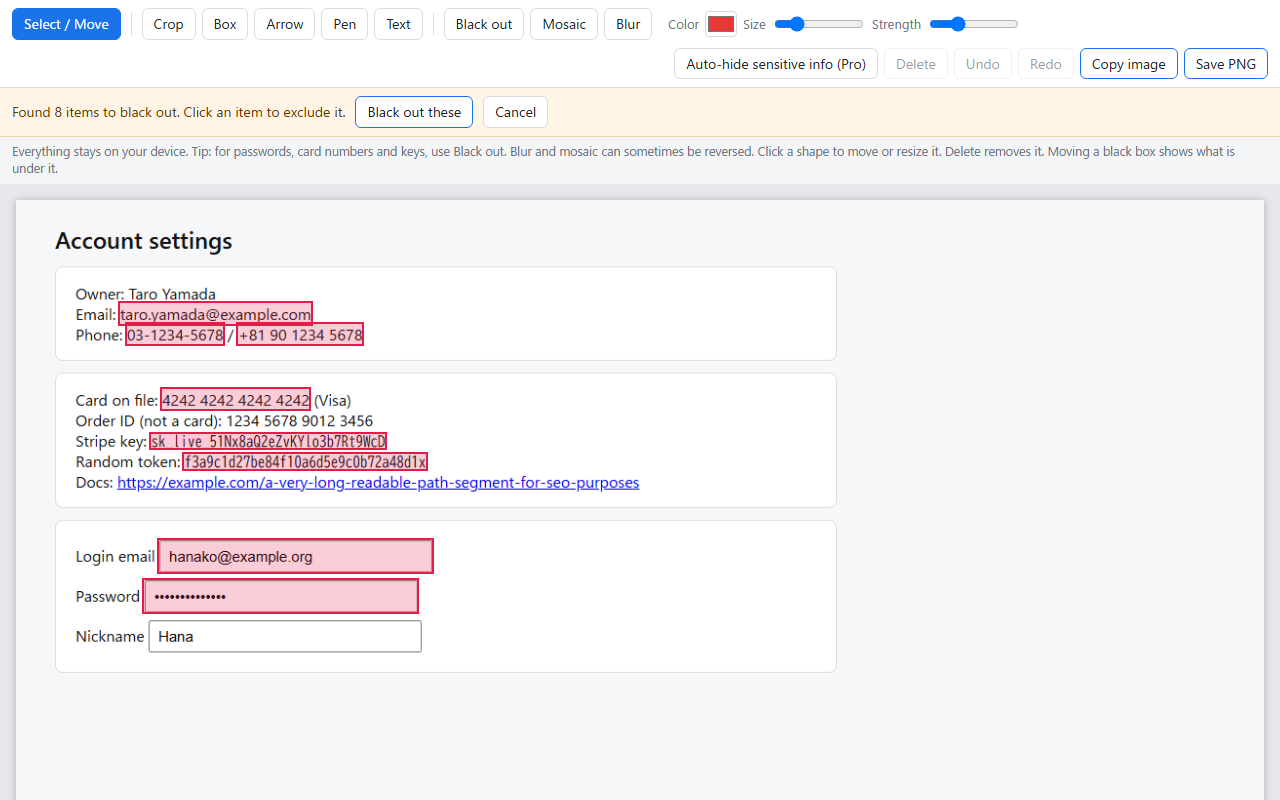Select the Arrow tool

coord(285,24)
